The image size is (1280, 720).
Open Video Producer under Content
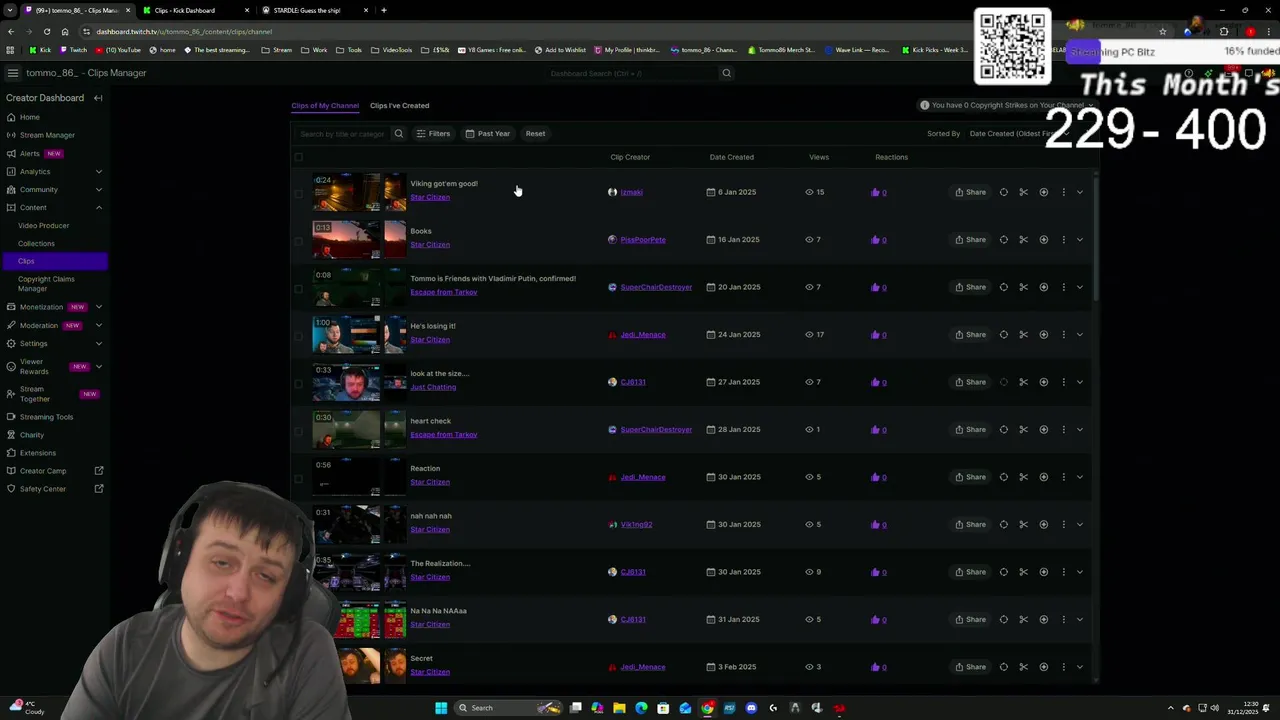tap(43, 226)
